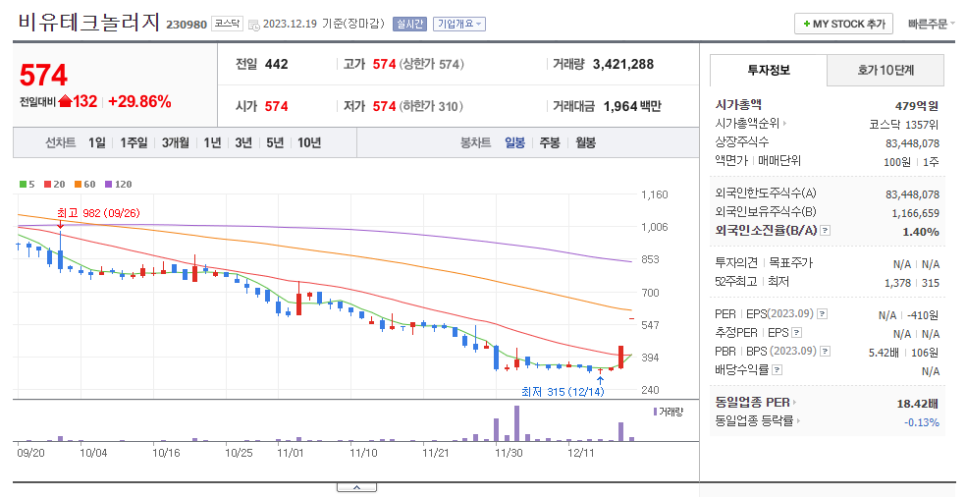Click the current price 574

(43, 75)
